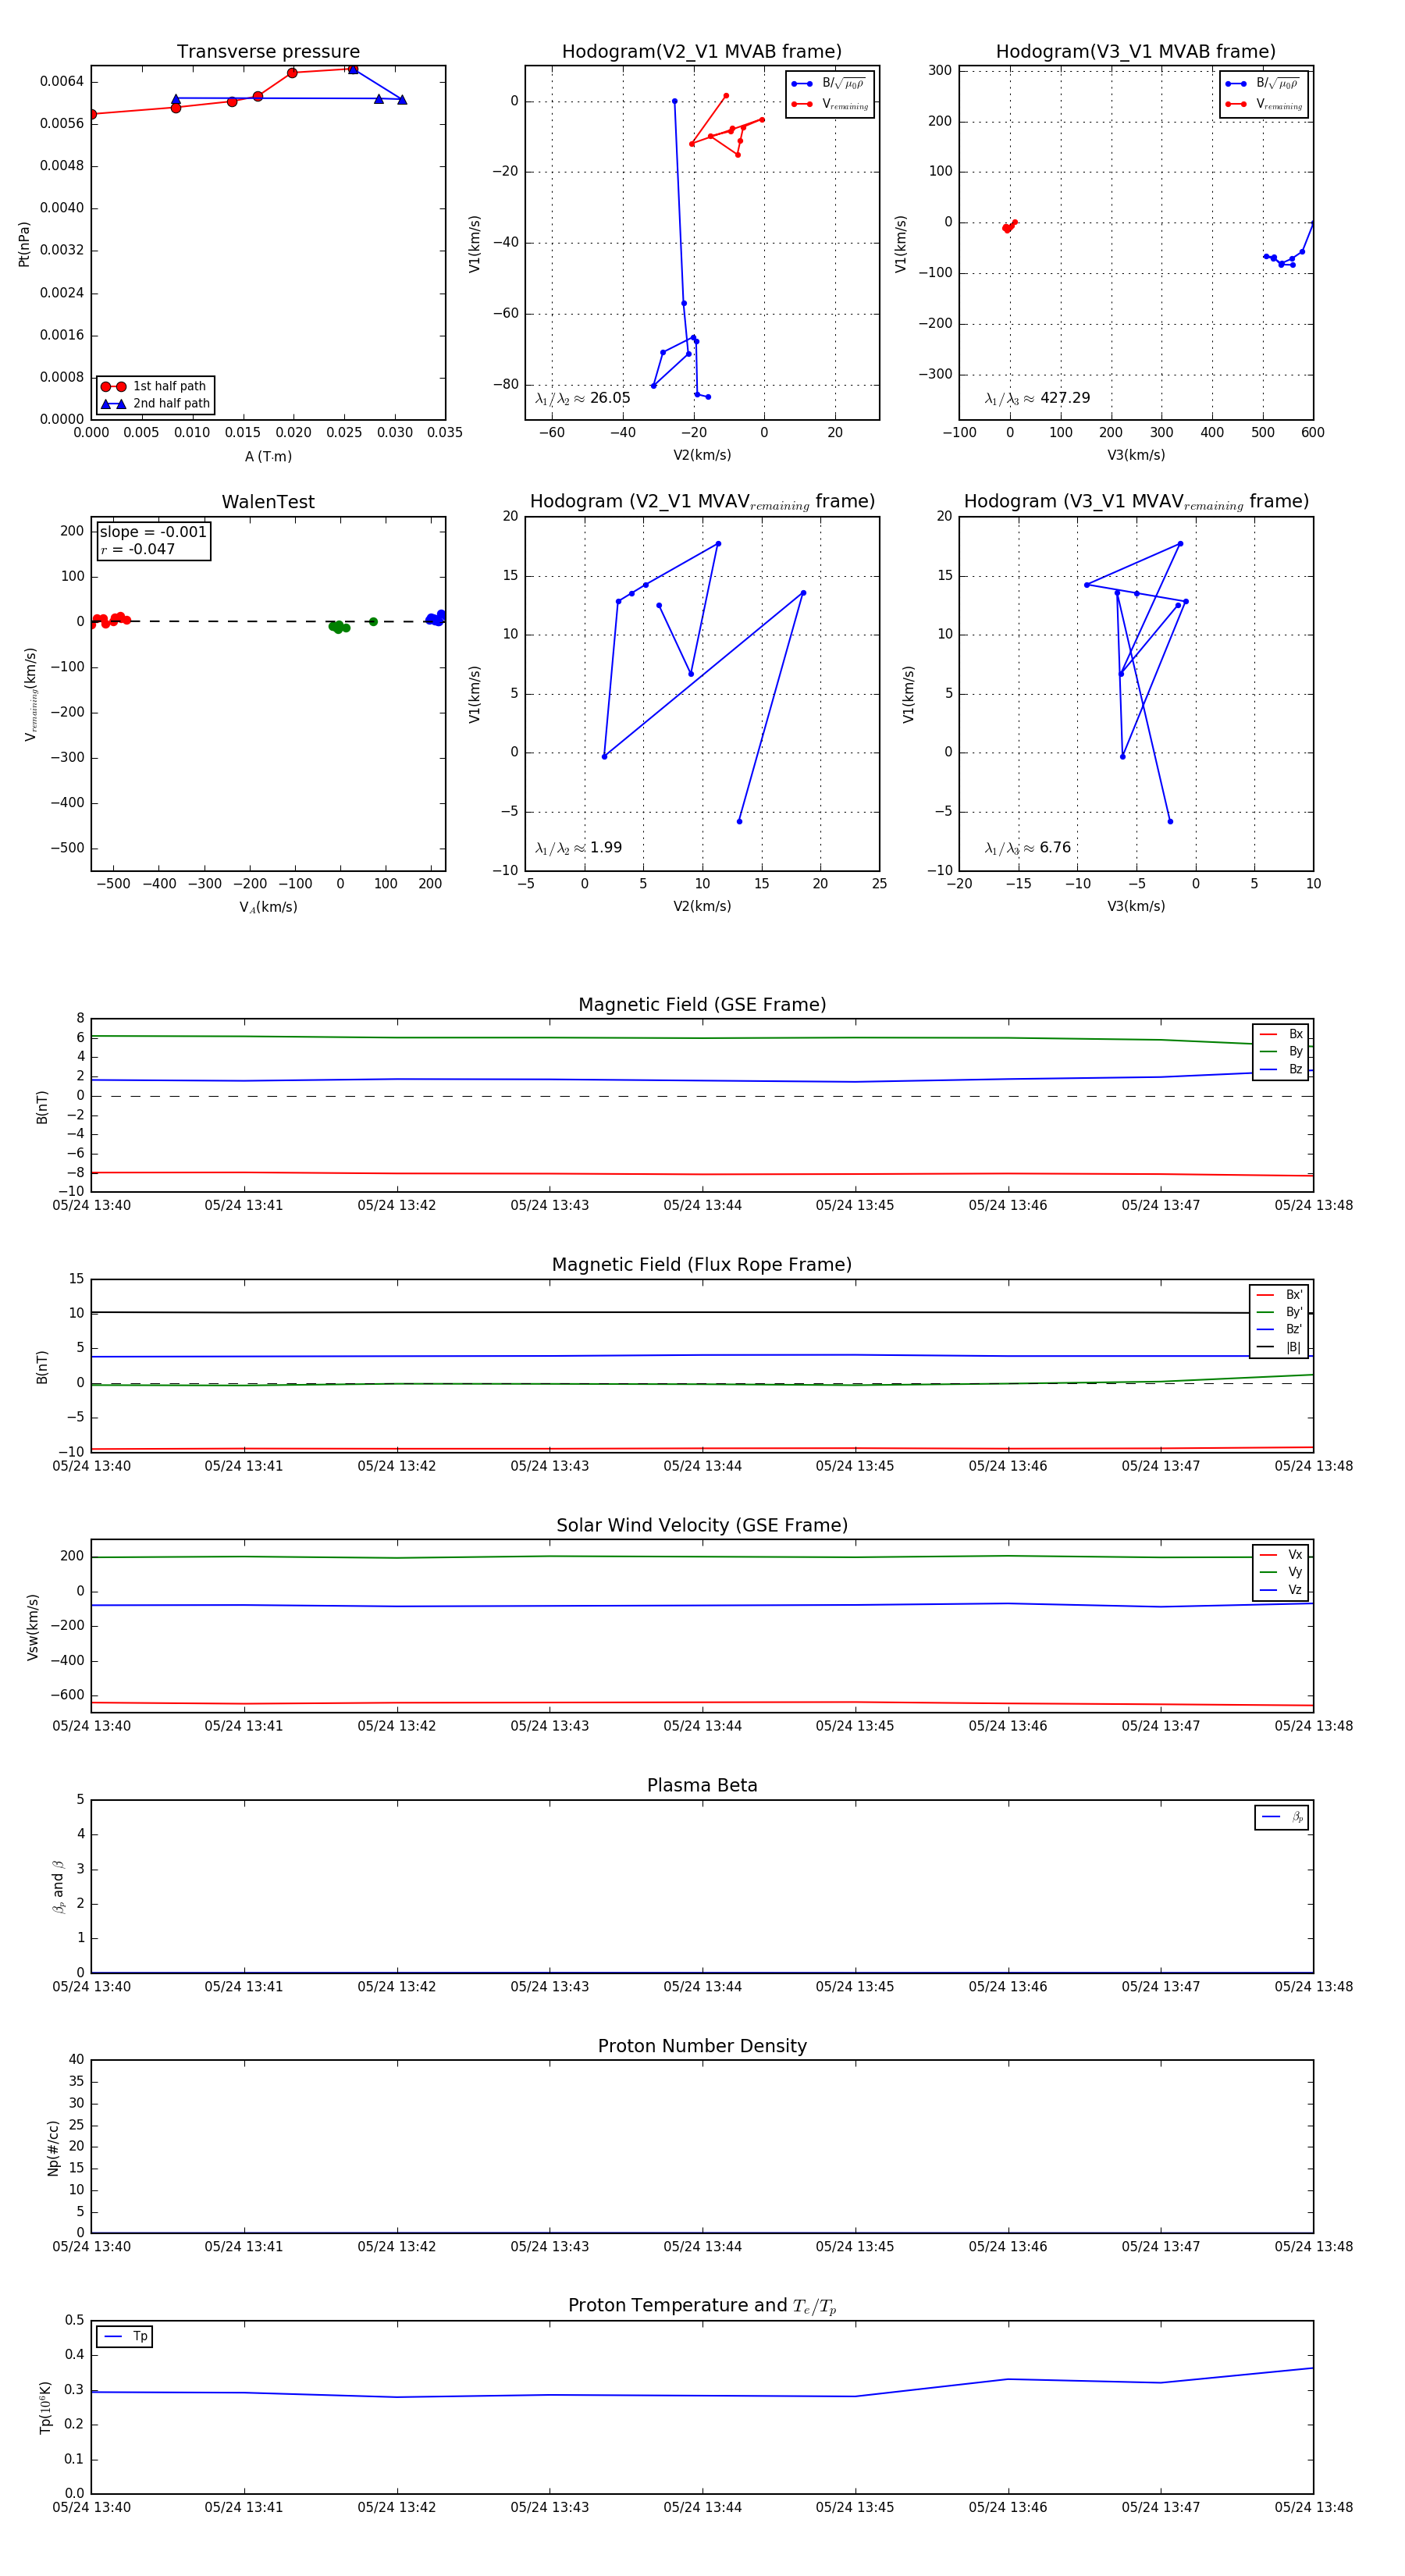This screenshot has height=2576, width=1405.
Task: Click the Bx' legend entry in Flux Rope plot
Action: [1279, 1294]
